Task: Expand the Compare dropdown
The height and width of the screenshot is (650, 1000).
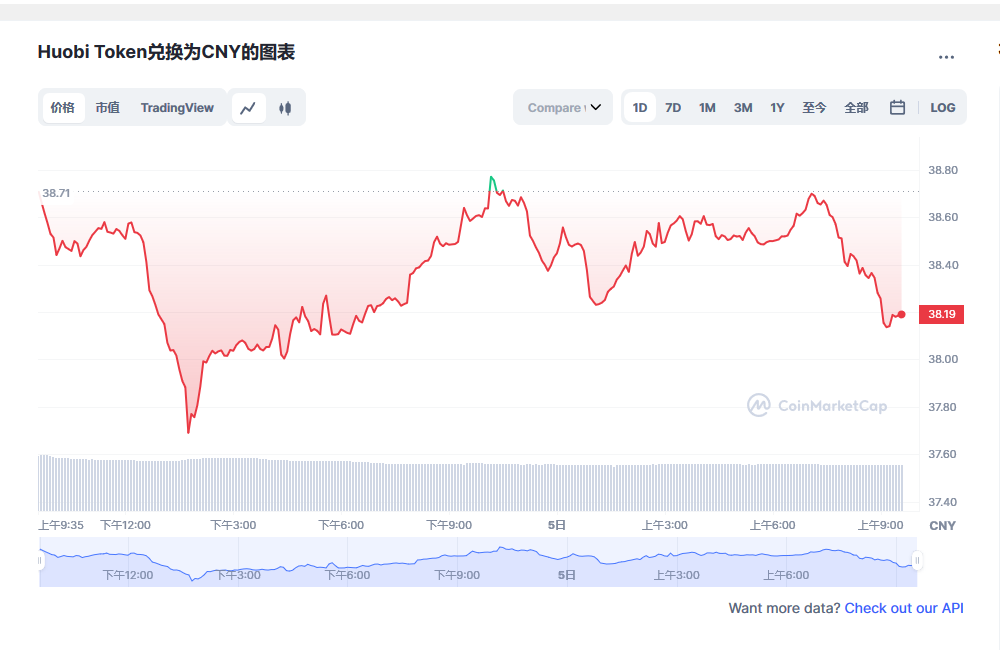Action: pos(563,107)
